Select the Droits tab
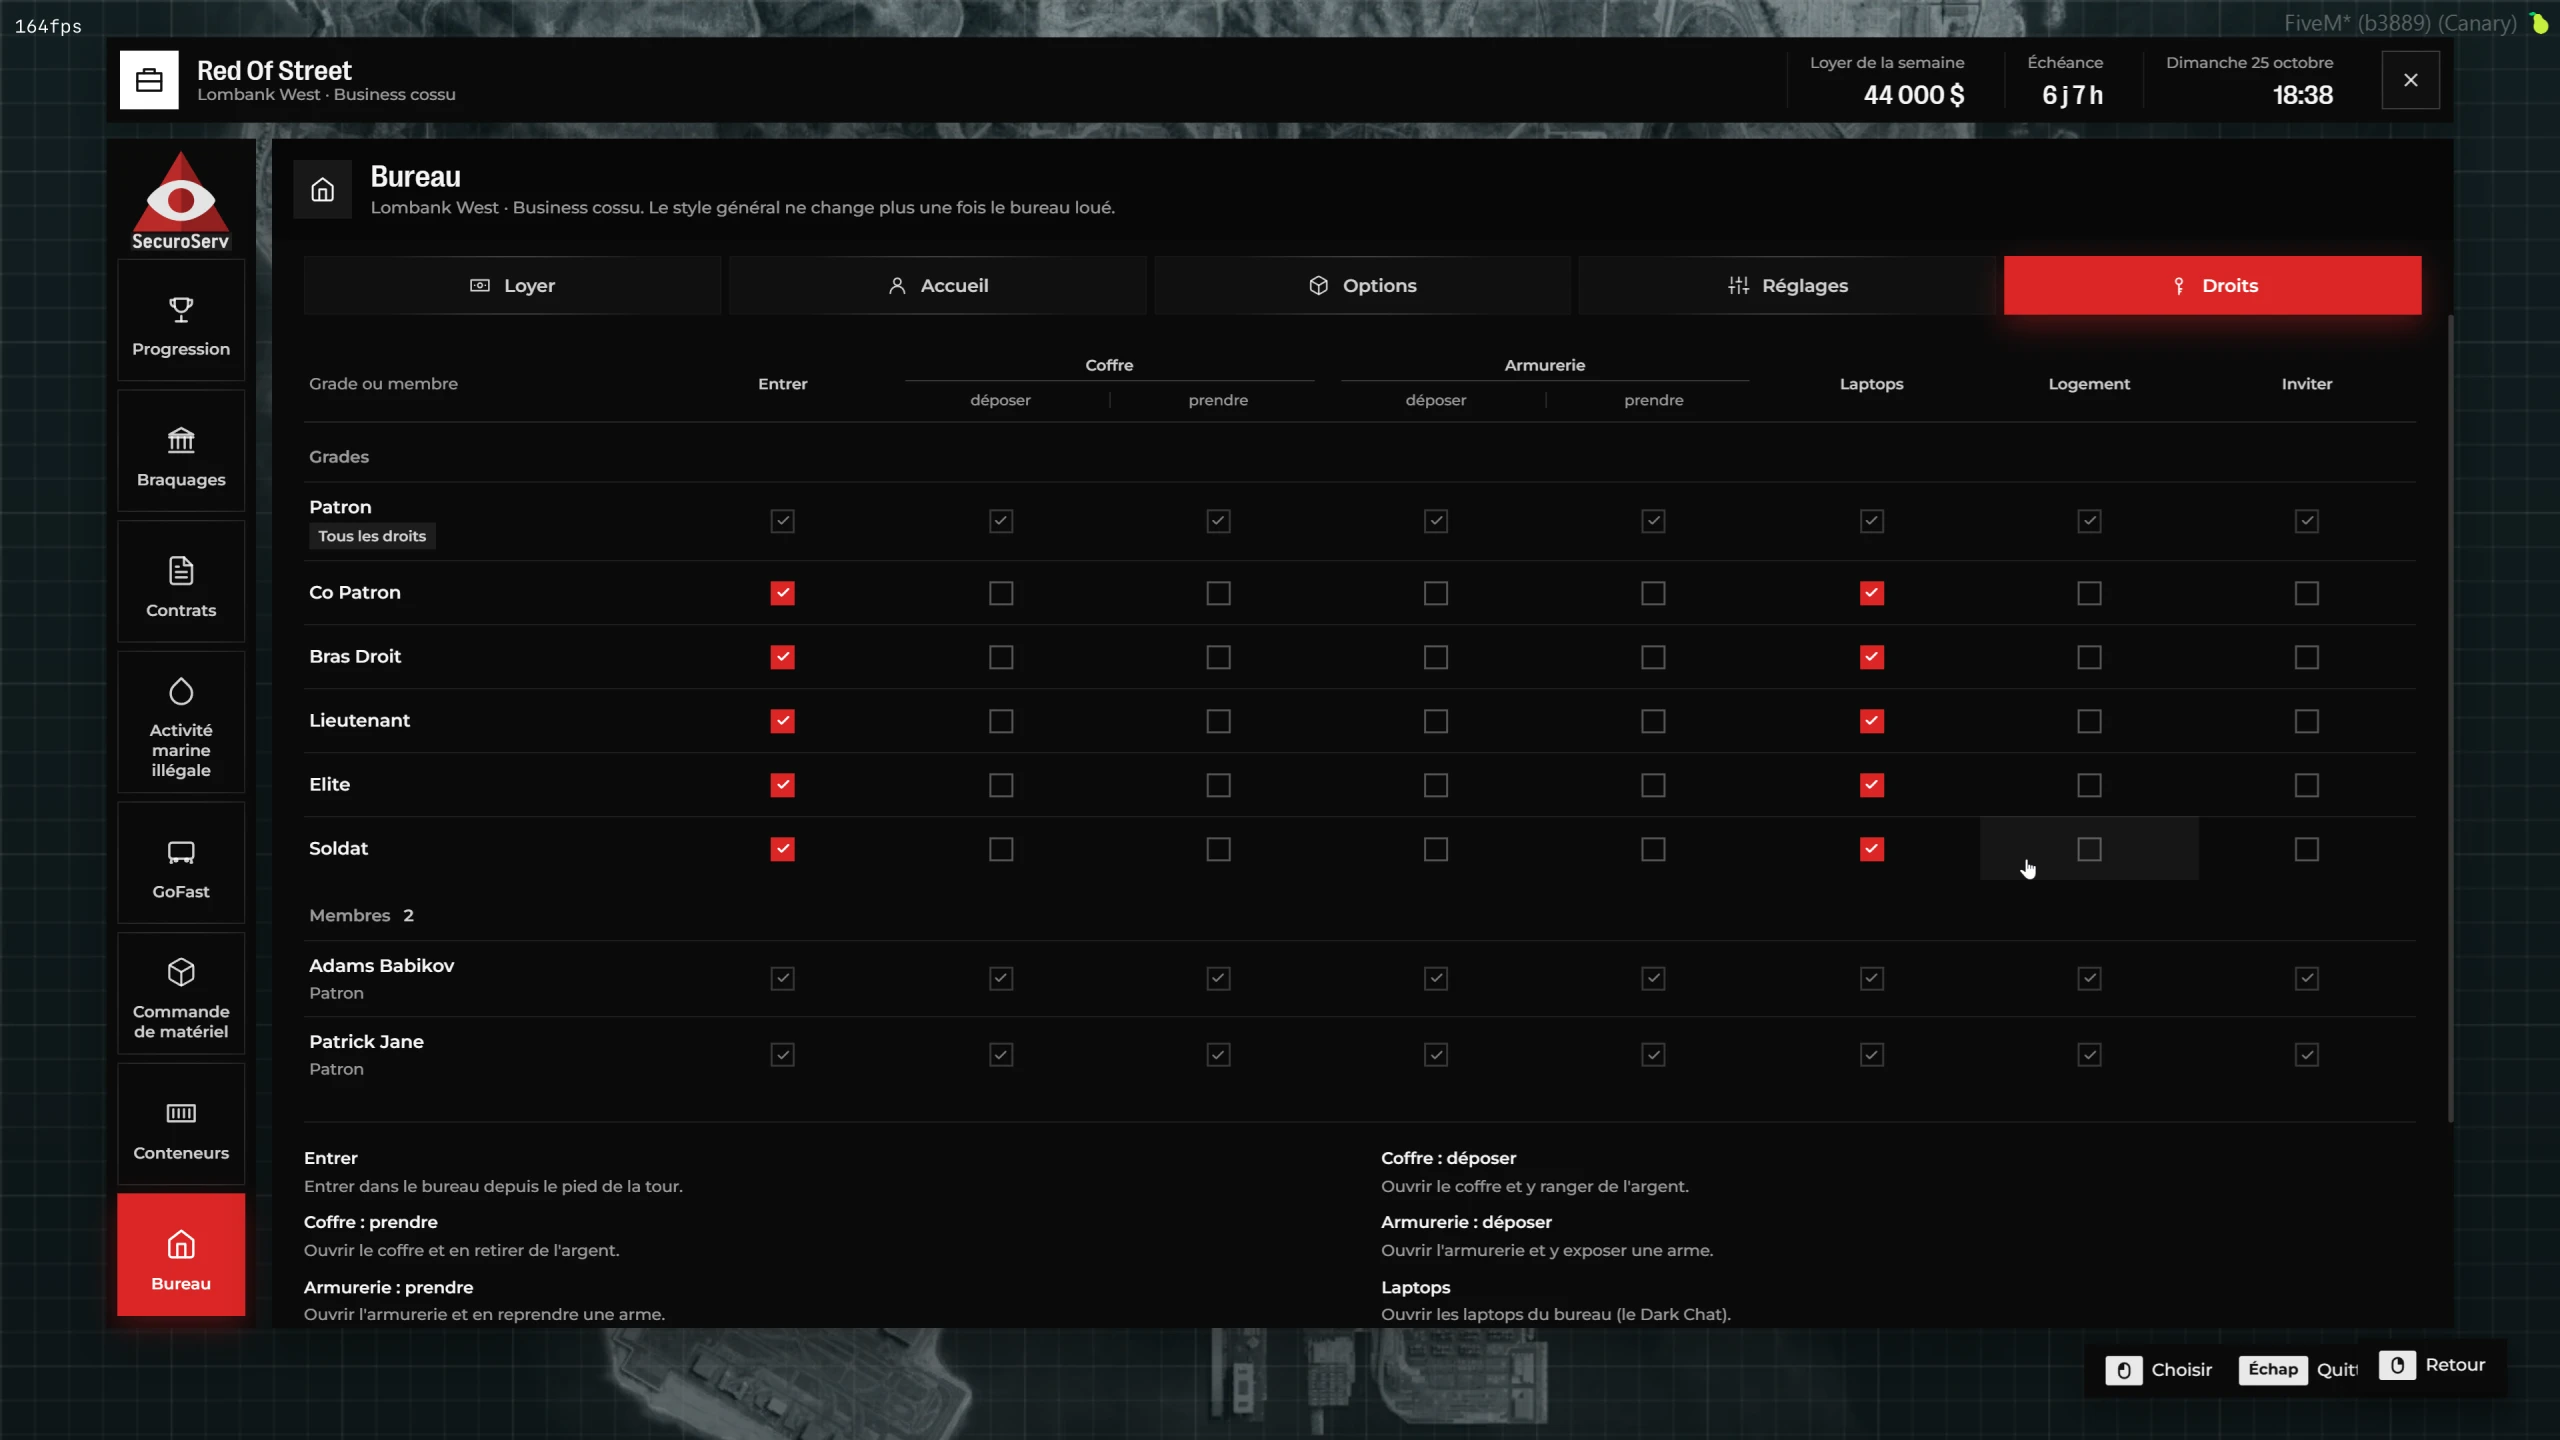This screenshot has width=2560, height=1440. [x=2213, y=286]
